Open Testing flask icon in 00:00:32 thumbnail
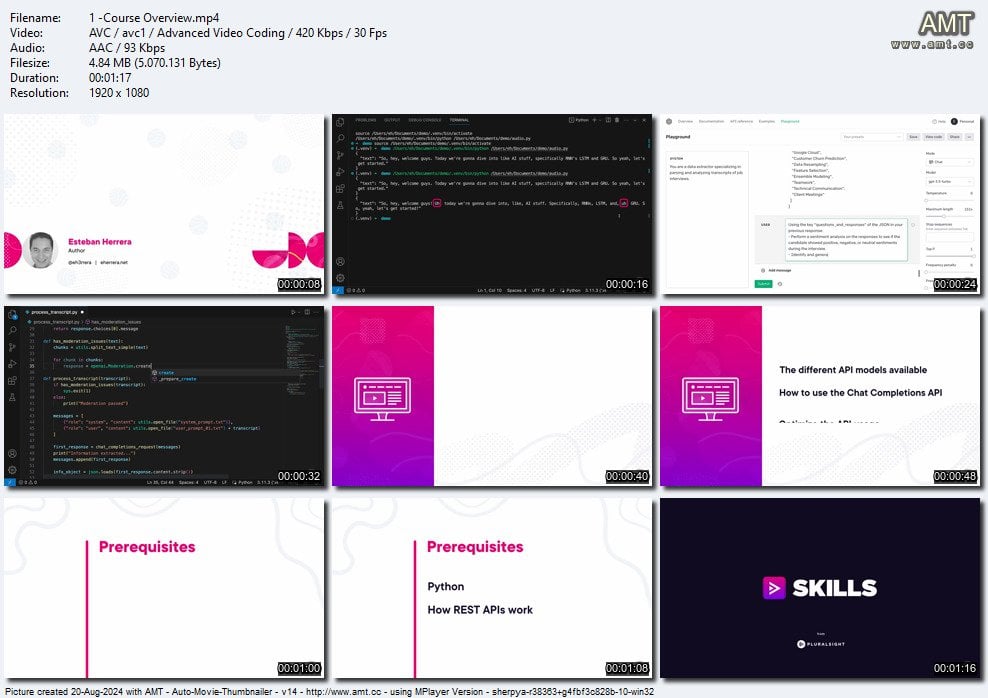Screen dimensions: 988x698 [13, 397]
